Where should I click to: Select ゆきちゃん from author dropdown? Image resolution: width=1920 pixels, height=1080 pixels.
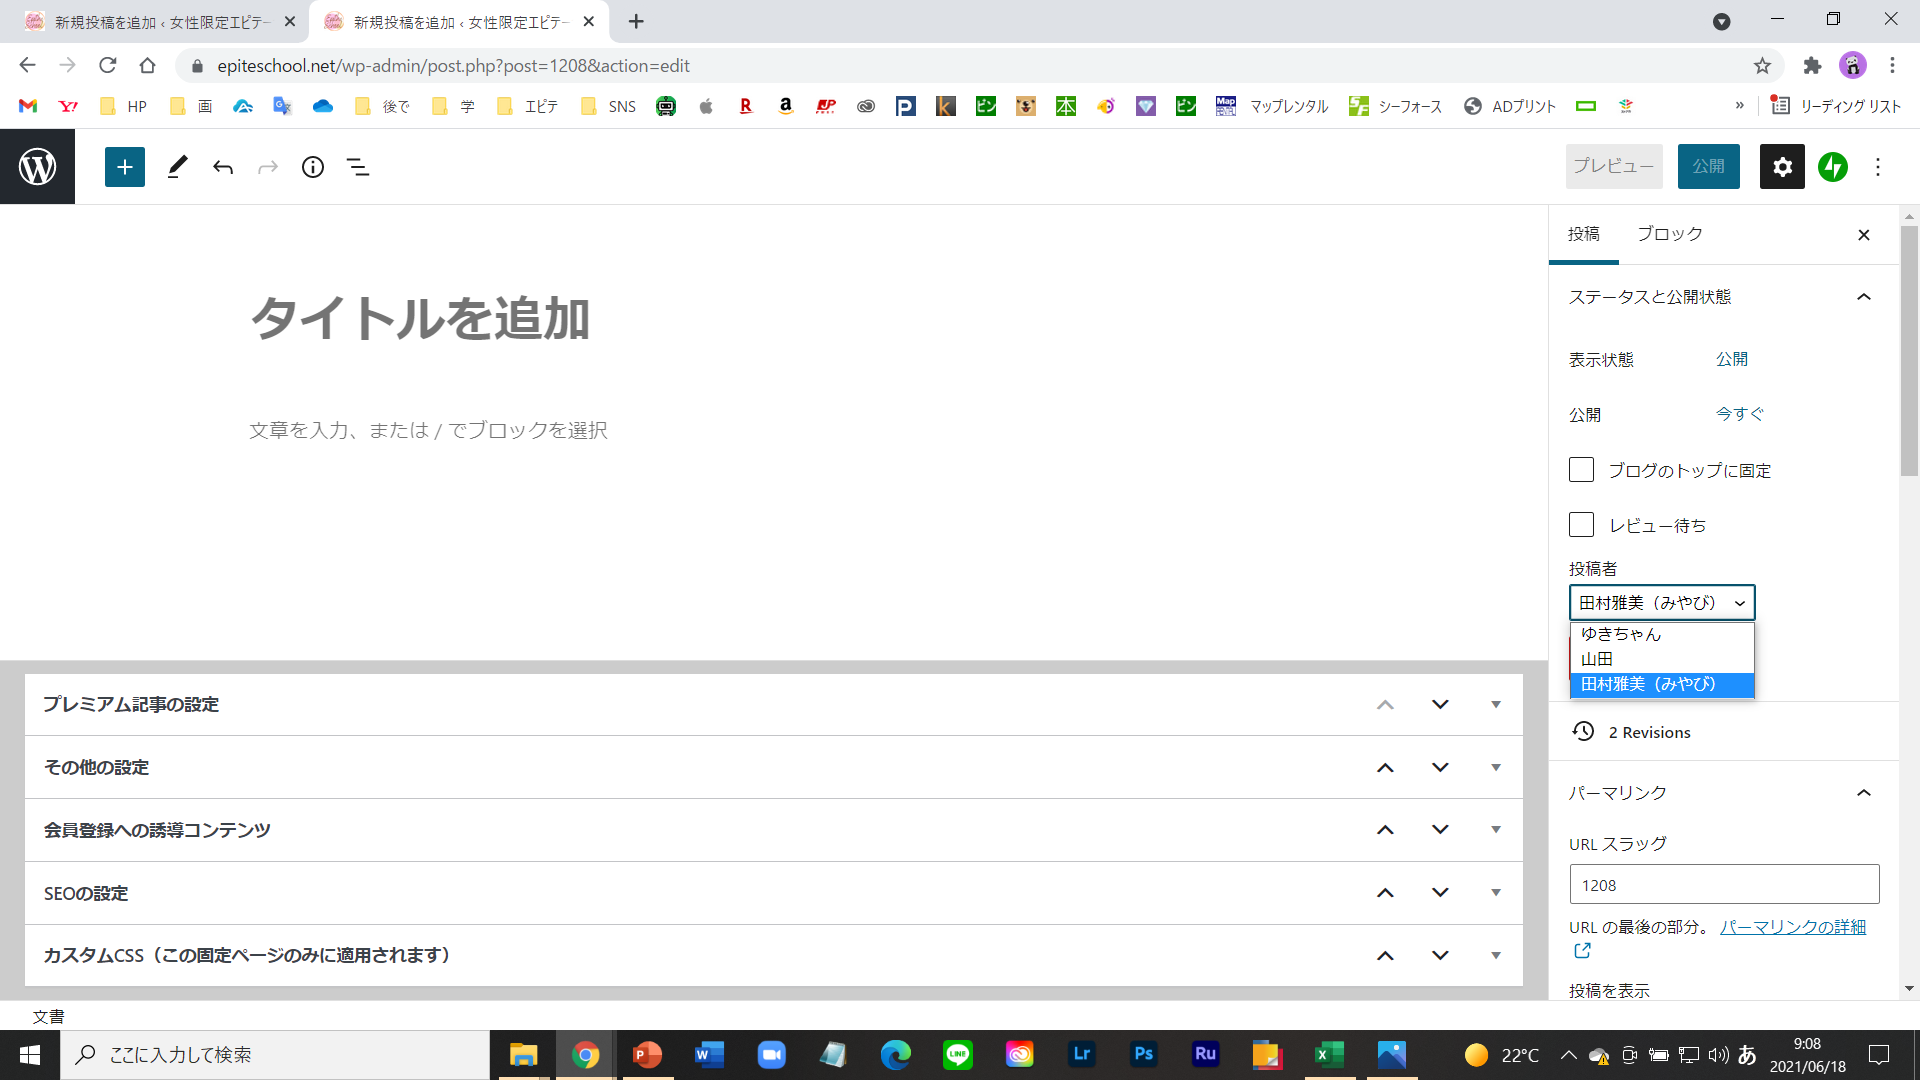pos(1620,634)
